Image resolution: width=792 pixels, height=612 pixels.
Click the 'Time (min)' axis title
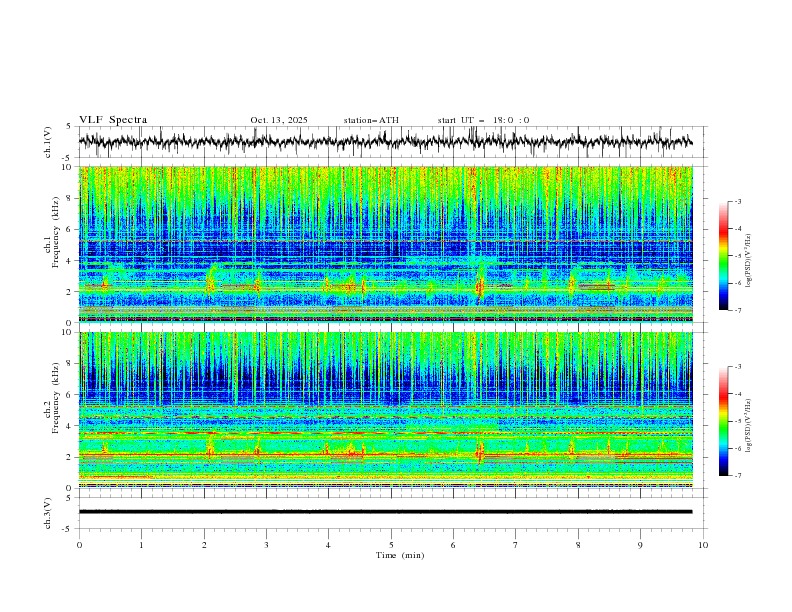(400, 555)
